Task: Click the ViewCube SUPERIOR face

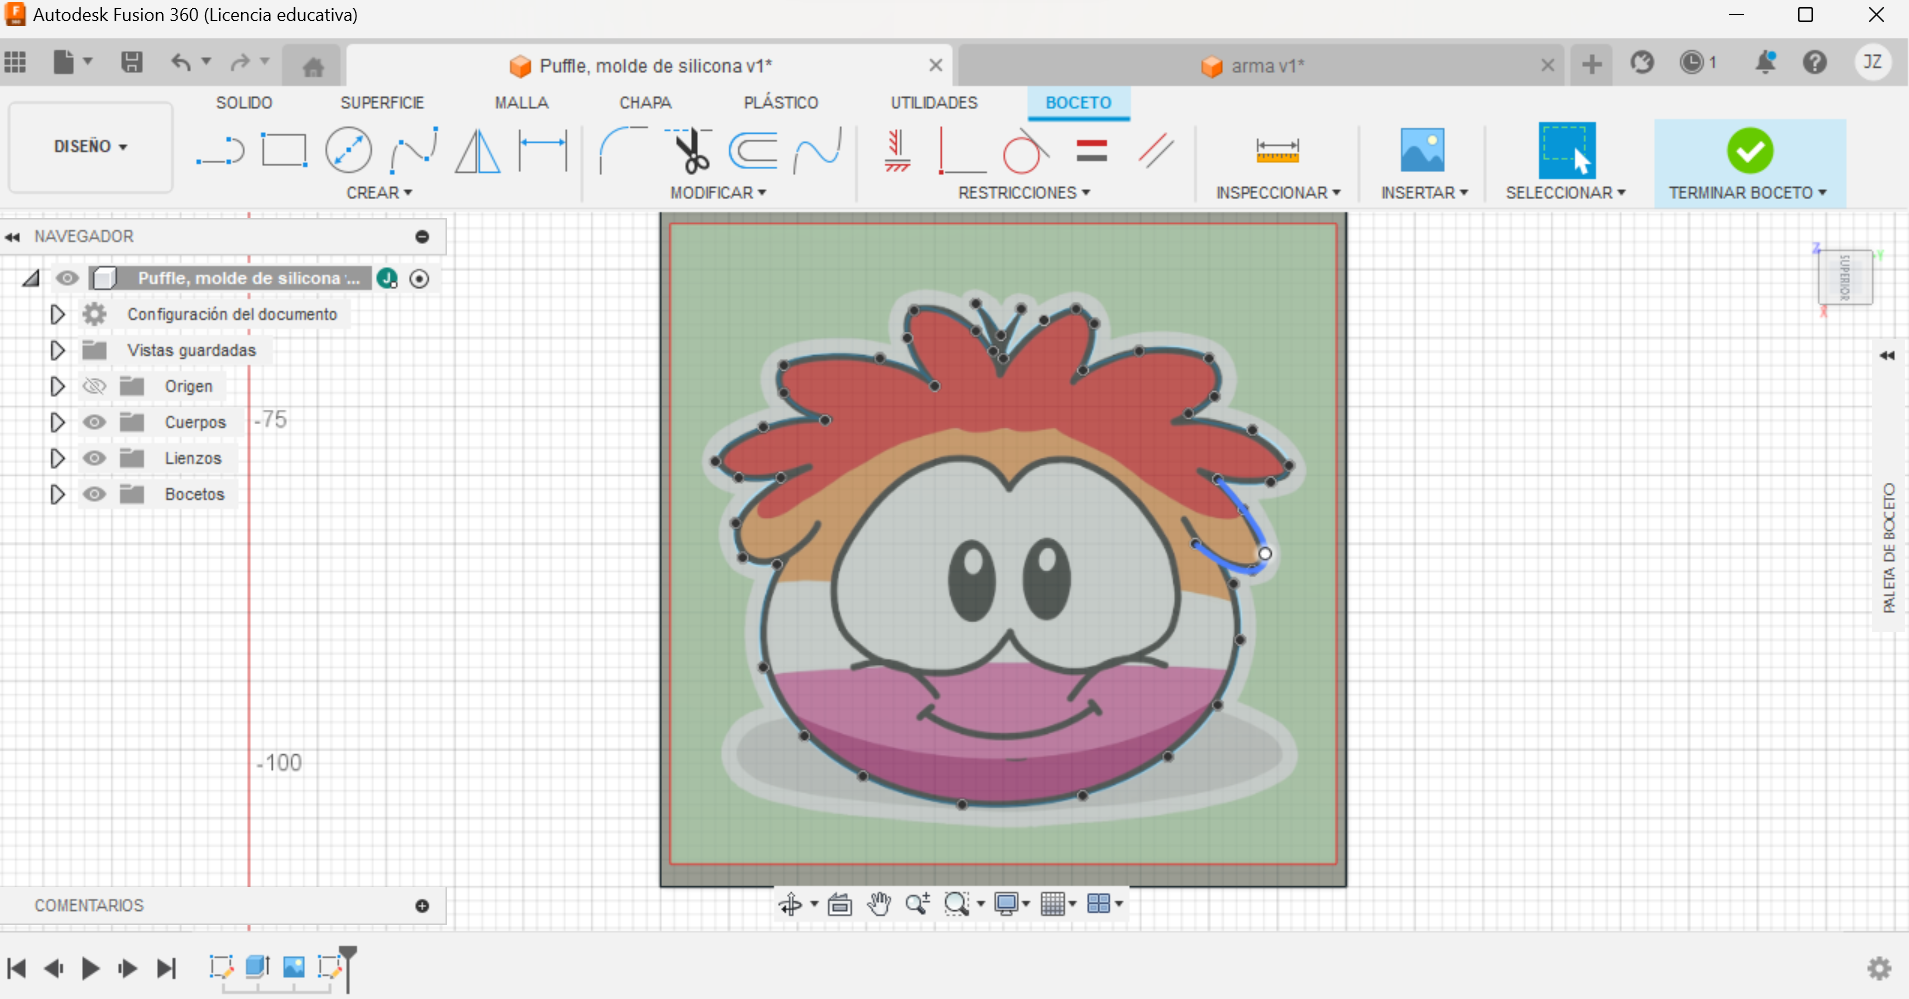Action: tap(1845, 277)
